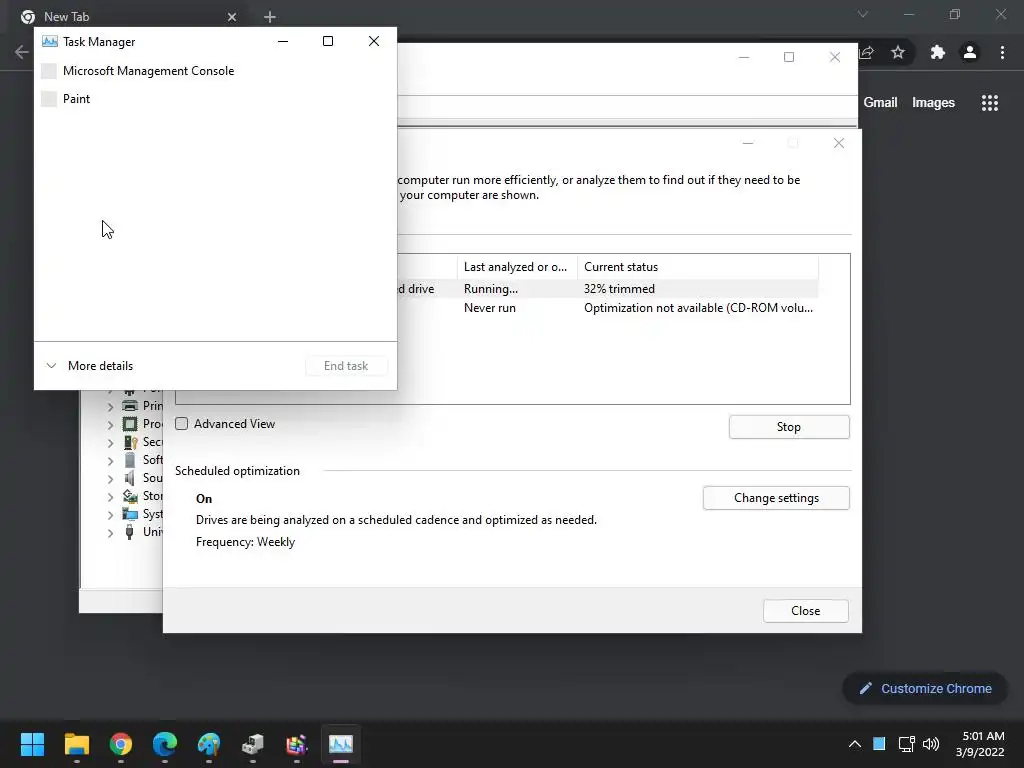Open Chrome's three-dot menu
Viewport: 1024px width, 768px height.
point(1002,52)
